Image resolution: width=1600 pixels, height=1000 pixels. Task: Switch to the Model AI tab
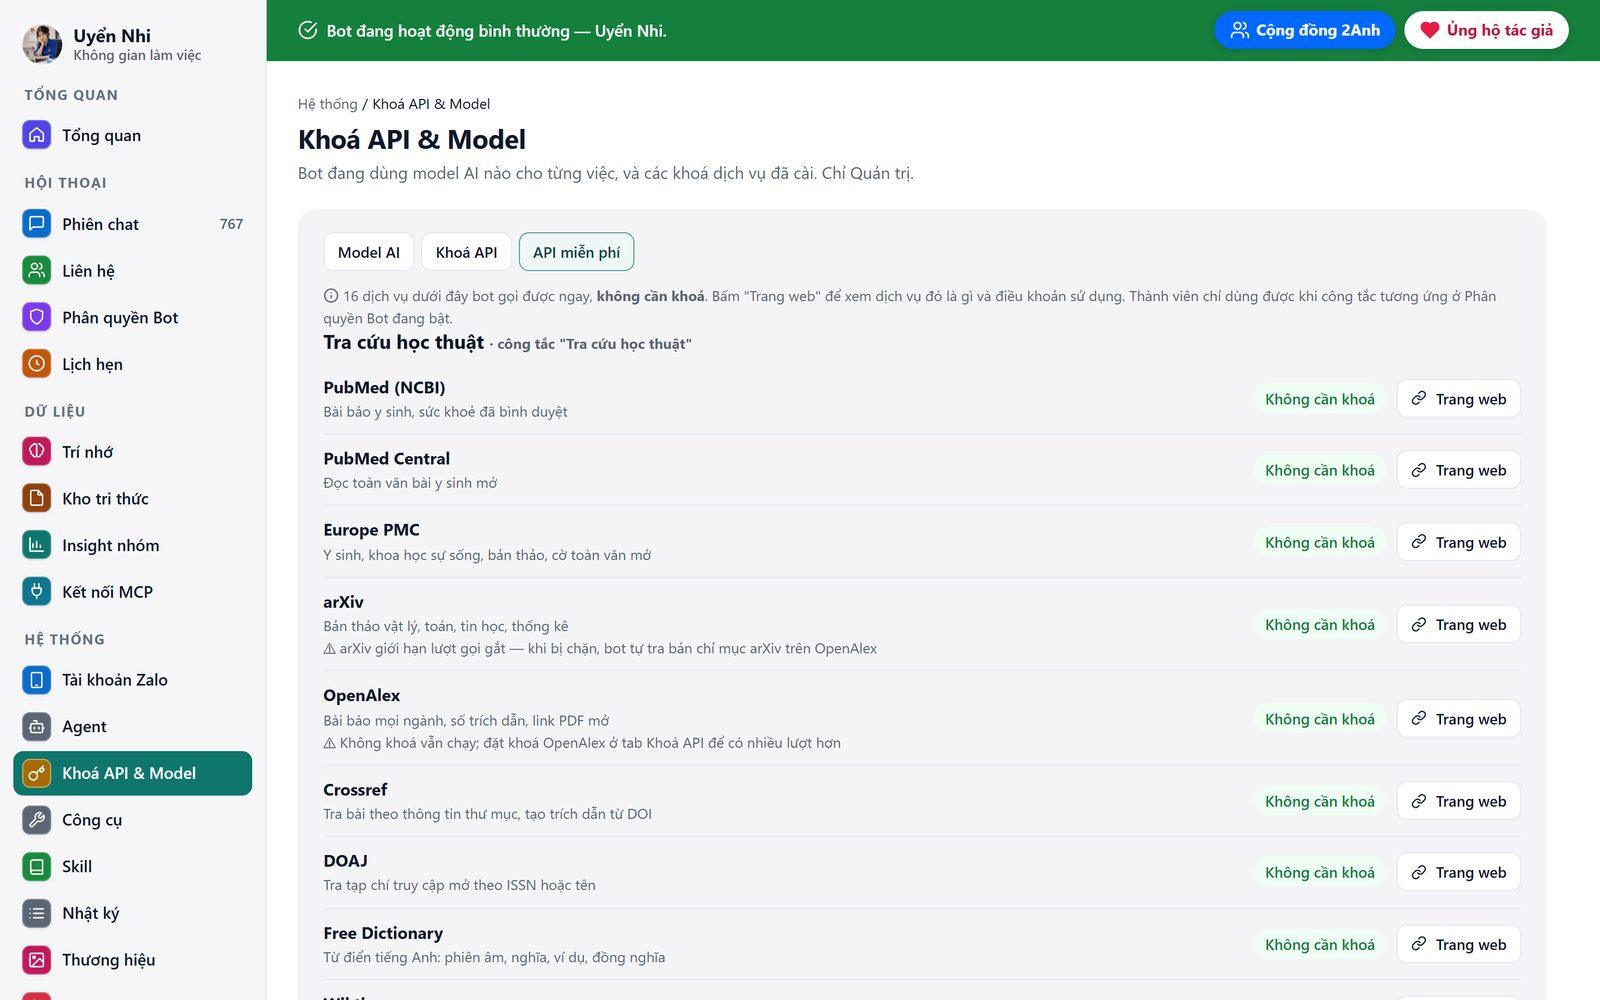point(369,252)
